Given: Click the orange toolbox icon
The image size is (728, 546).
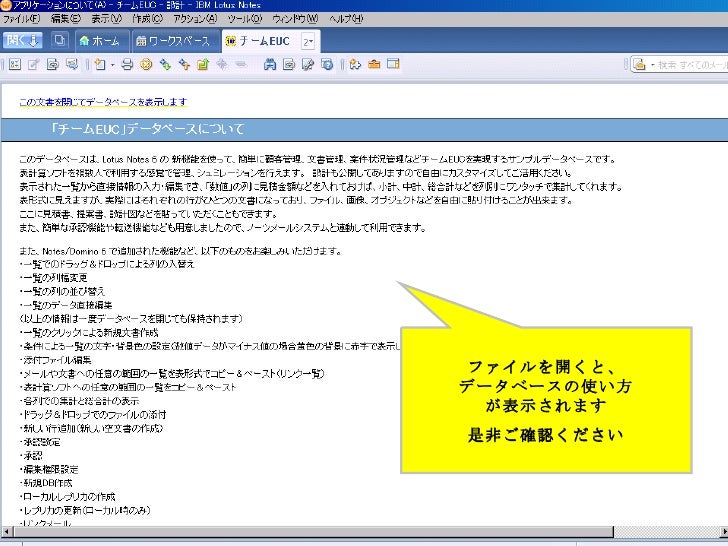Looking at the screenshot, I should click(x=374, y=65).
